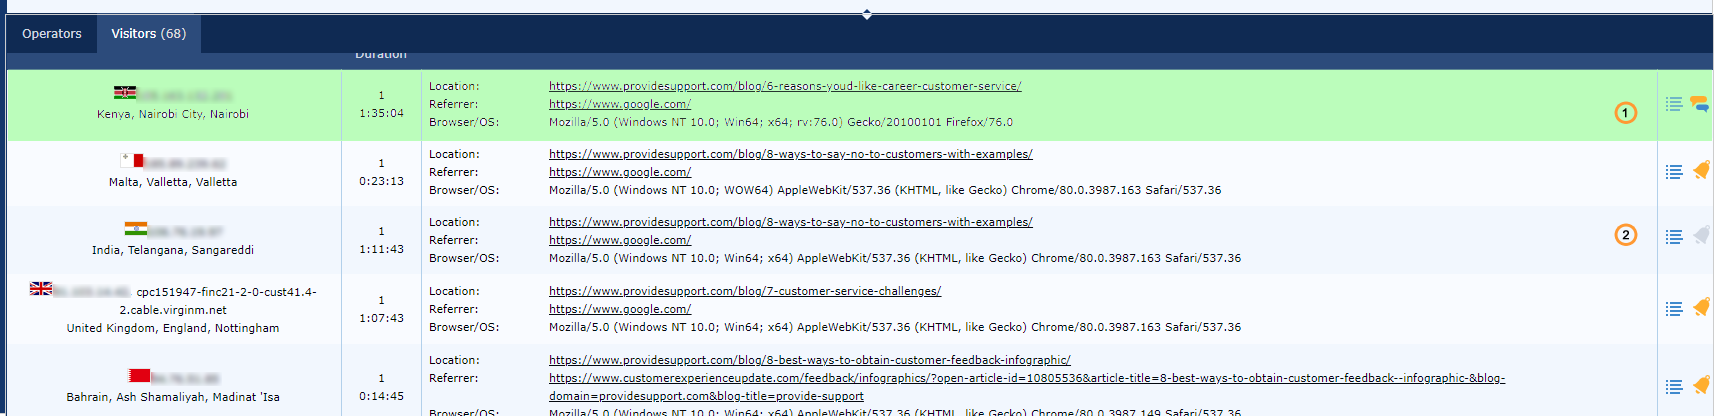The height and width of the screenshot is (416, 1718).
Task: Click 'Browser/OS:' label in India row
Action: pyautogui.click(x=464, y=258)
